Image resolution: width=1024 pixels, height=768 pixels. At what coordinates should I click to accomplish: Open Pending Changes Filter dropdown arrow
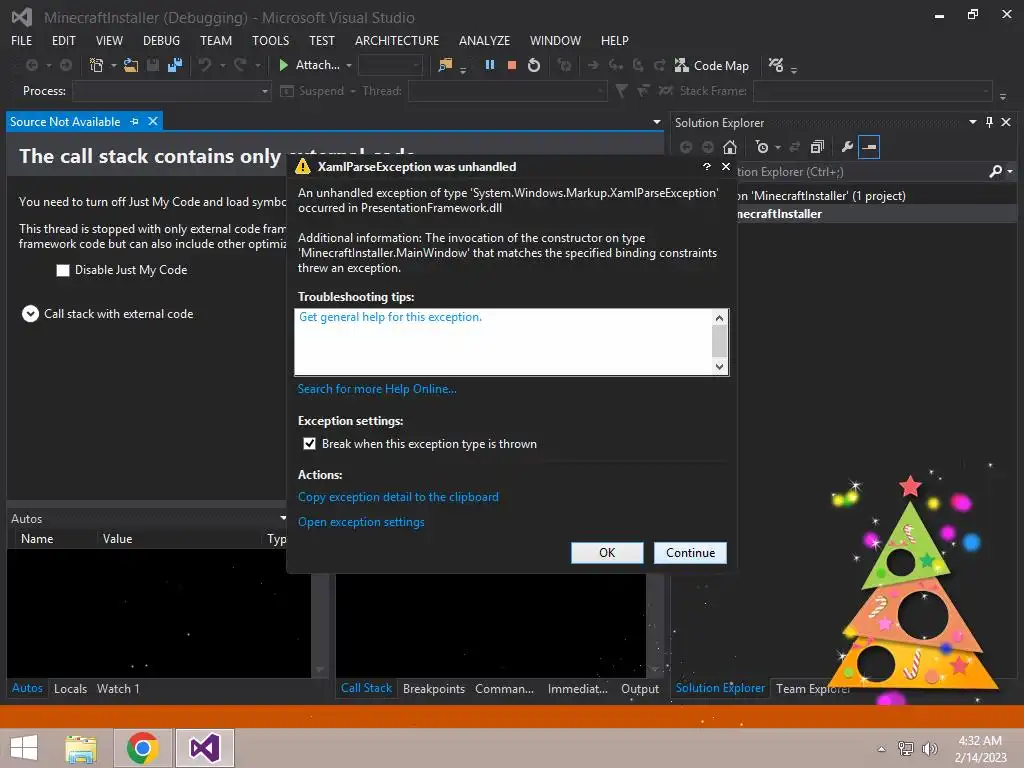[x=777, y=148]
